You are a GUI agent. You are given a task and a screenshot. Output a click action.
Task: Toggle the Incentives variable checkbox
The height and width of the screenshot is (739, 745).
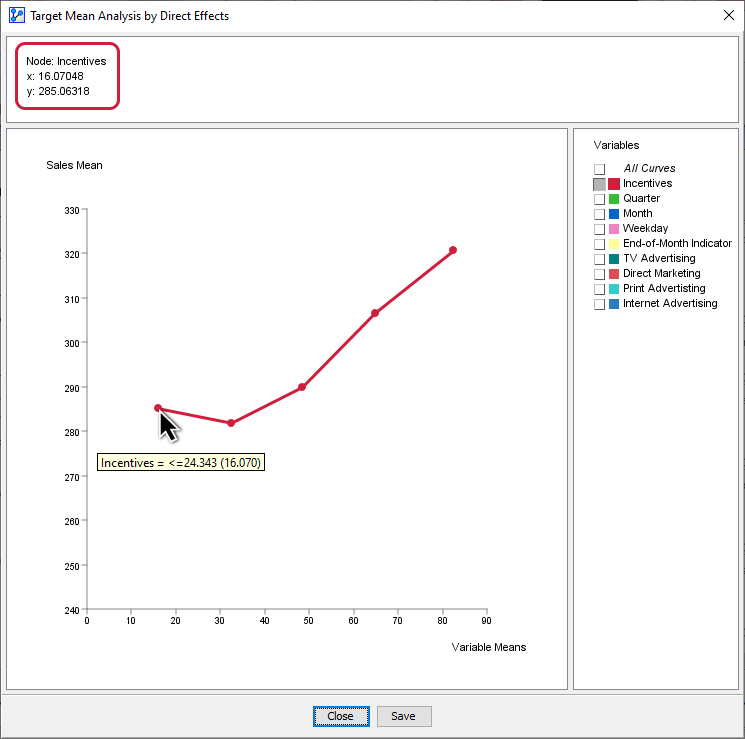599,184
